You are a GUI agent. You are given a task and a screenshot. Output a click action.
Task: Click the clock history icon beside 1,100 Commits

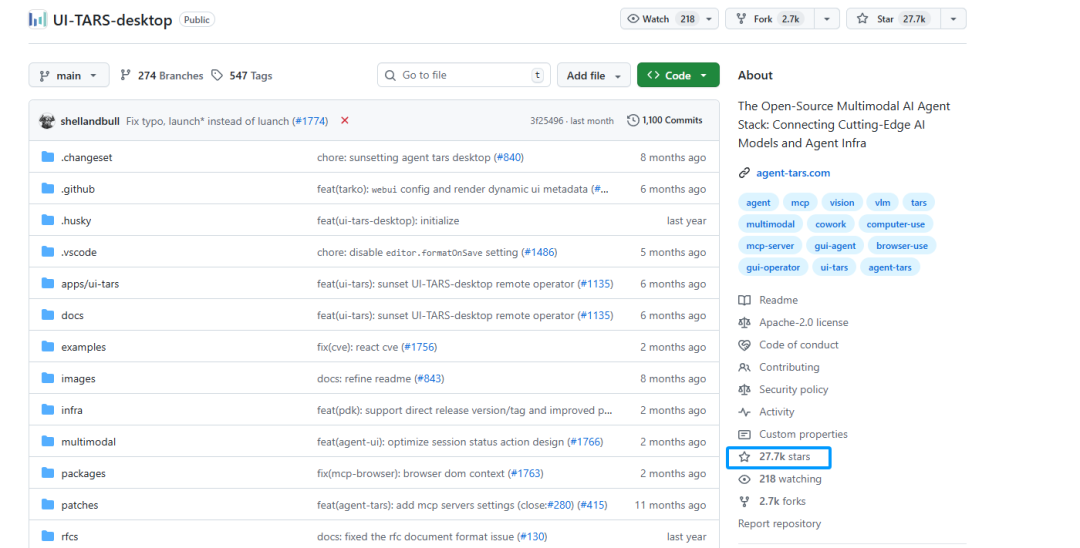pyautogui.click(x=633, y=120)
